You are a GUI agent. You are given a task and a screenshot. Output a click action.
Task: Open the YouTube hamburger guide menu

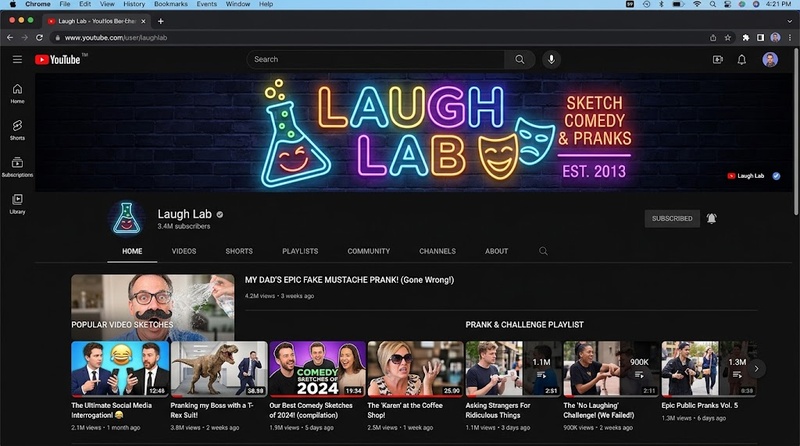[17, 60]
